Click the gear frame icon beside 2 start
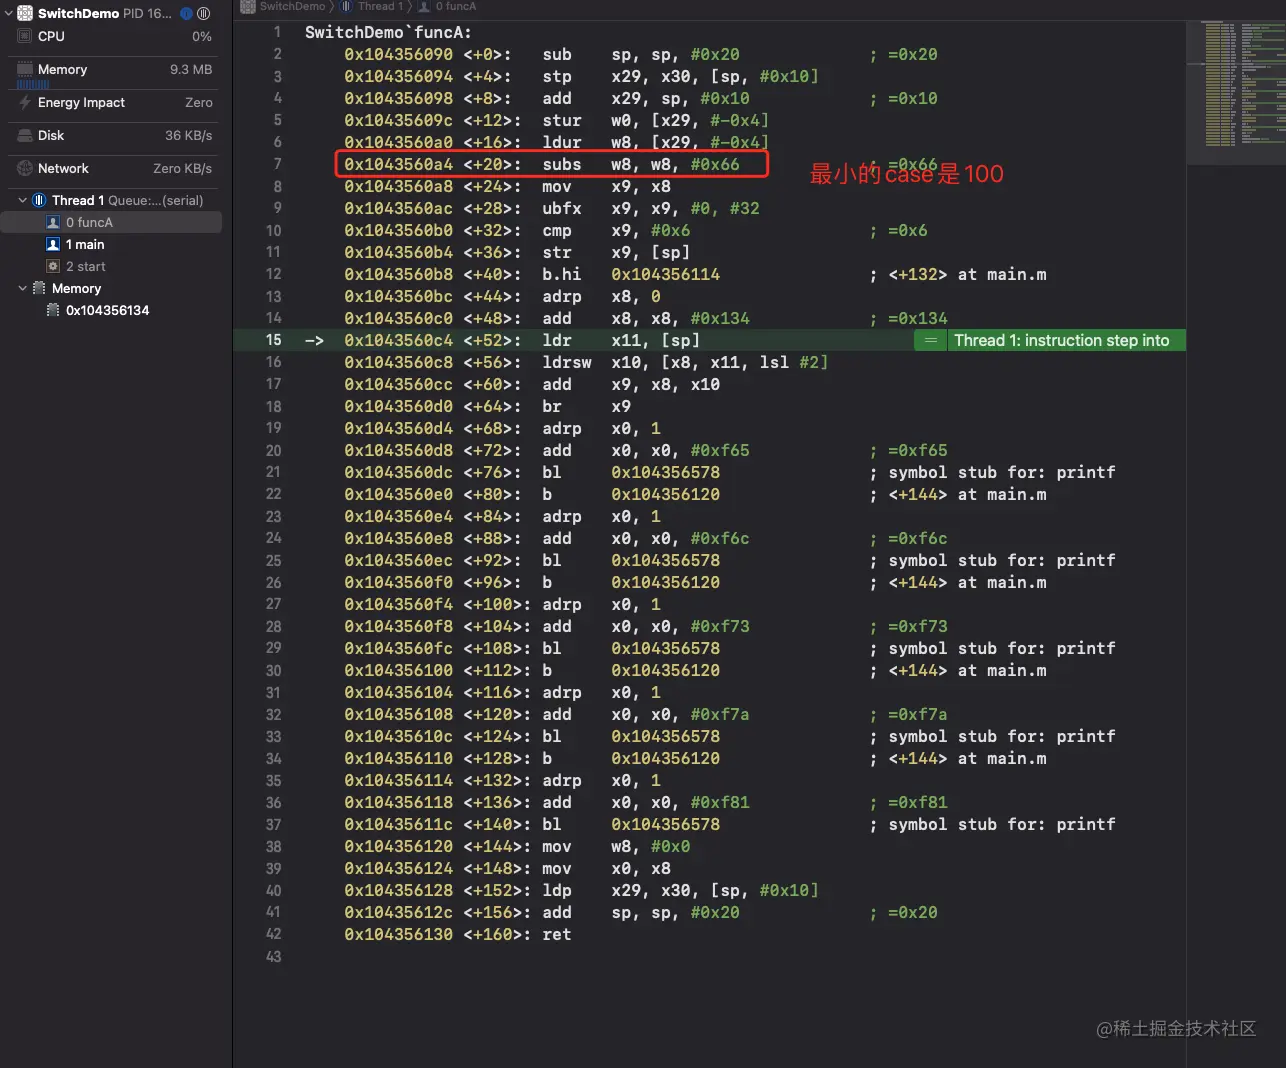Screen dimensions: 1286x1068 coord(54,266)
